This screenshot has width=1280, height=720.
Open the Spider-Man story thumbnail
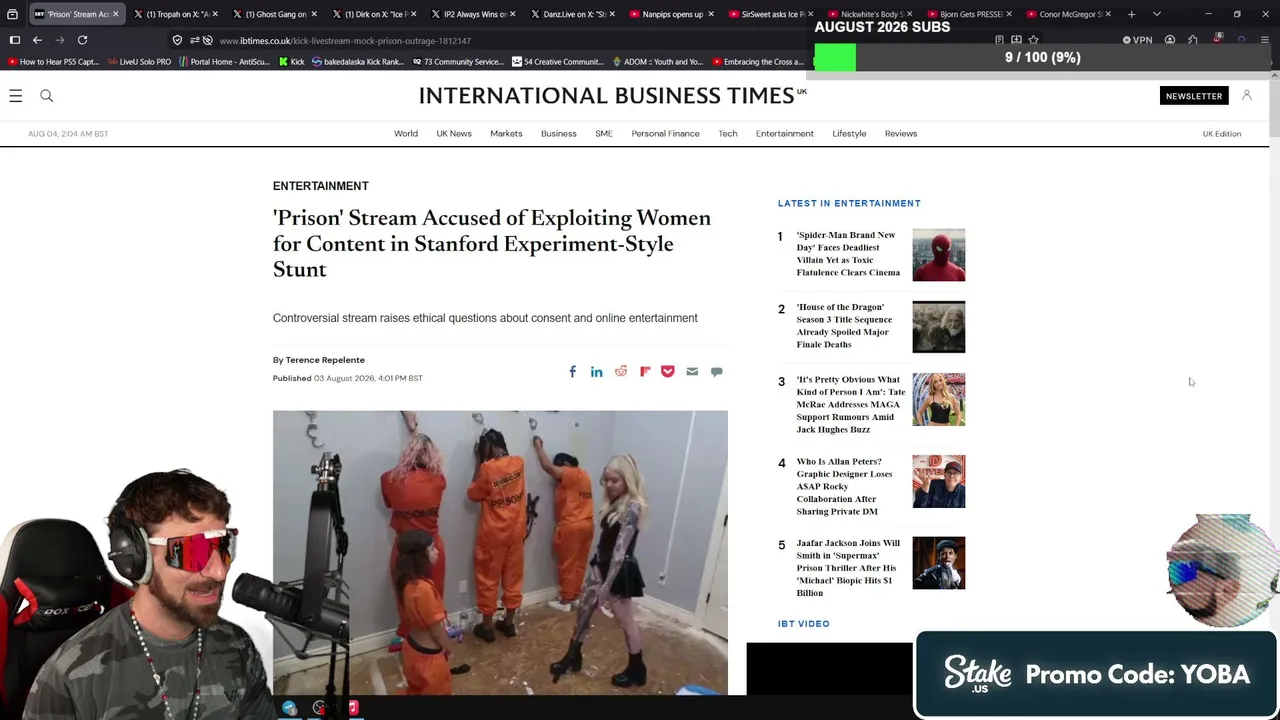(938, 255)
